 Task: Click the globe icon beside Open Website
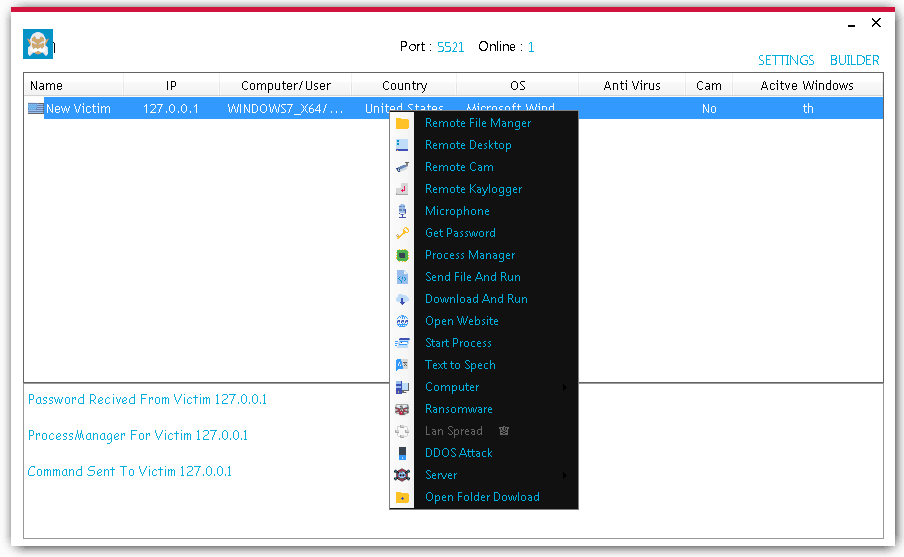coord(402,321)
